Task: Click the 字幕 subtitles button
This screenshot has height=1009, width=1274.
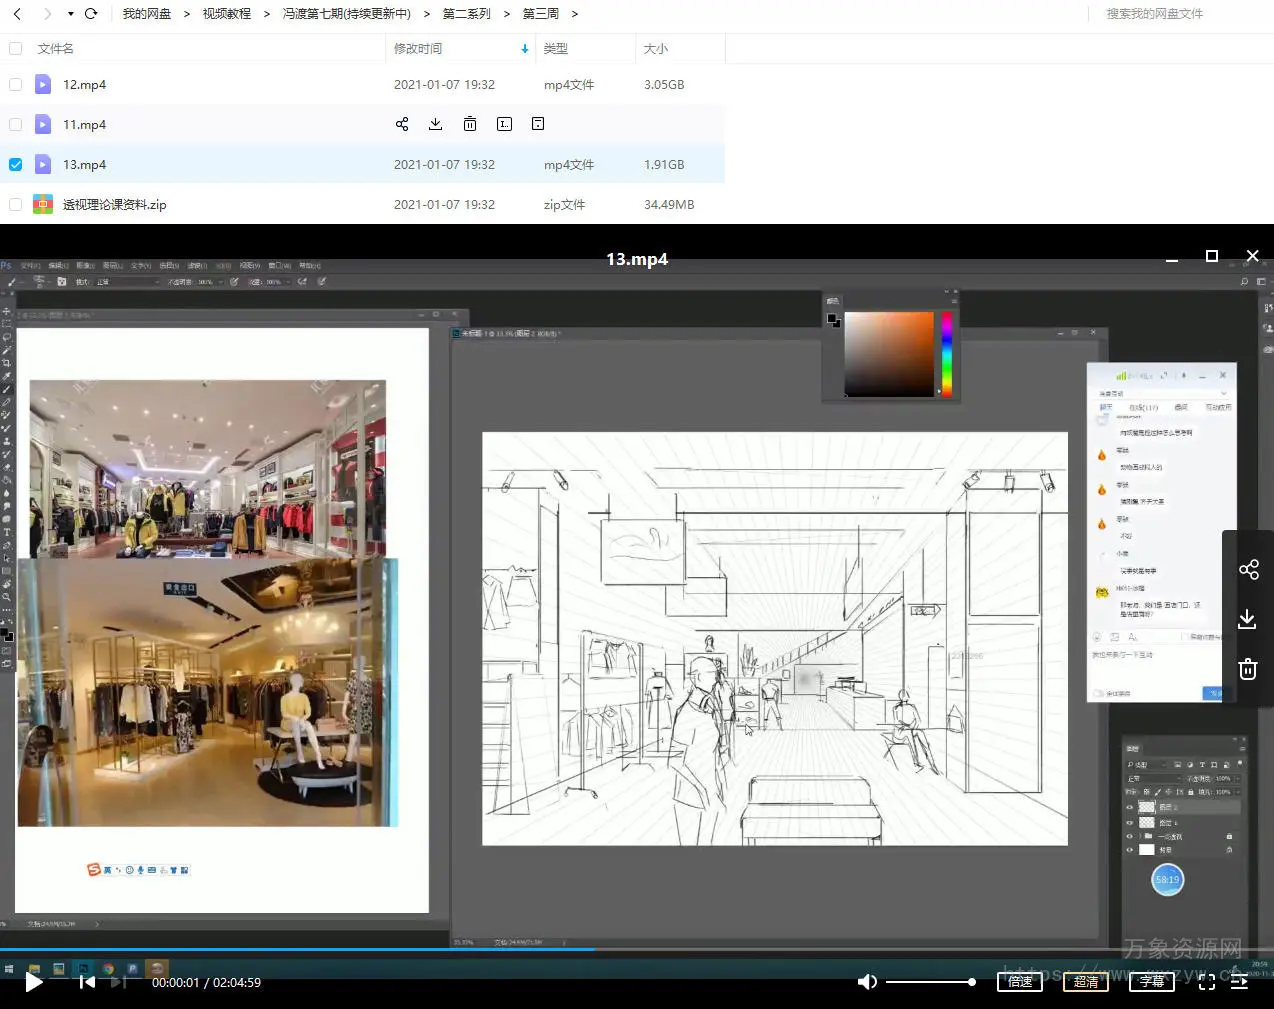Action: pos(1152,982)
